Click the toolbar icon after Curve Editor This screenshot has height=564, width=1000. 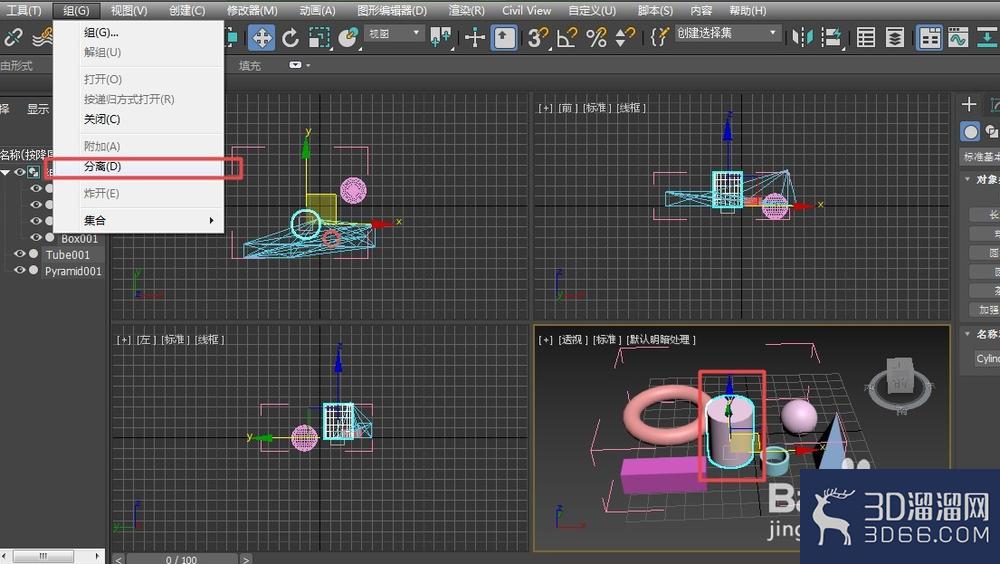tap(987, 38)
